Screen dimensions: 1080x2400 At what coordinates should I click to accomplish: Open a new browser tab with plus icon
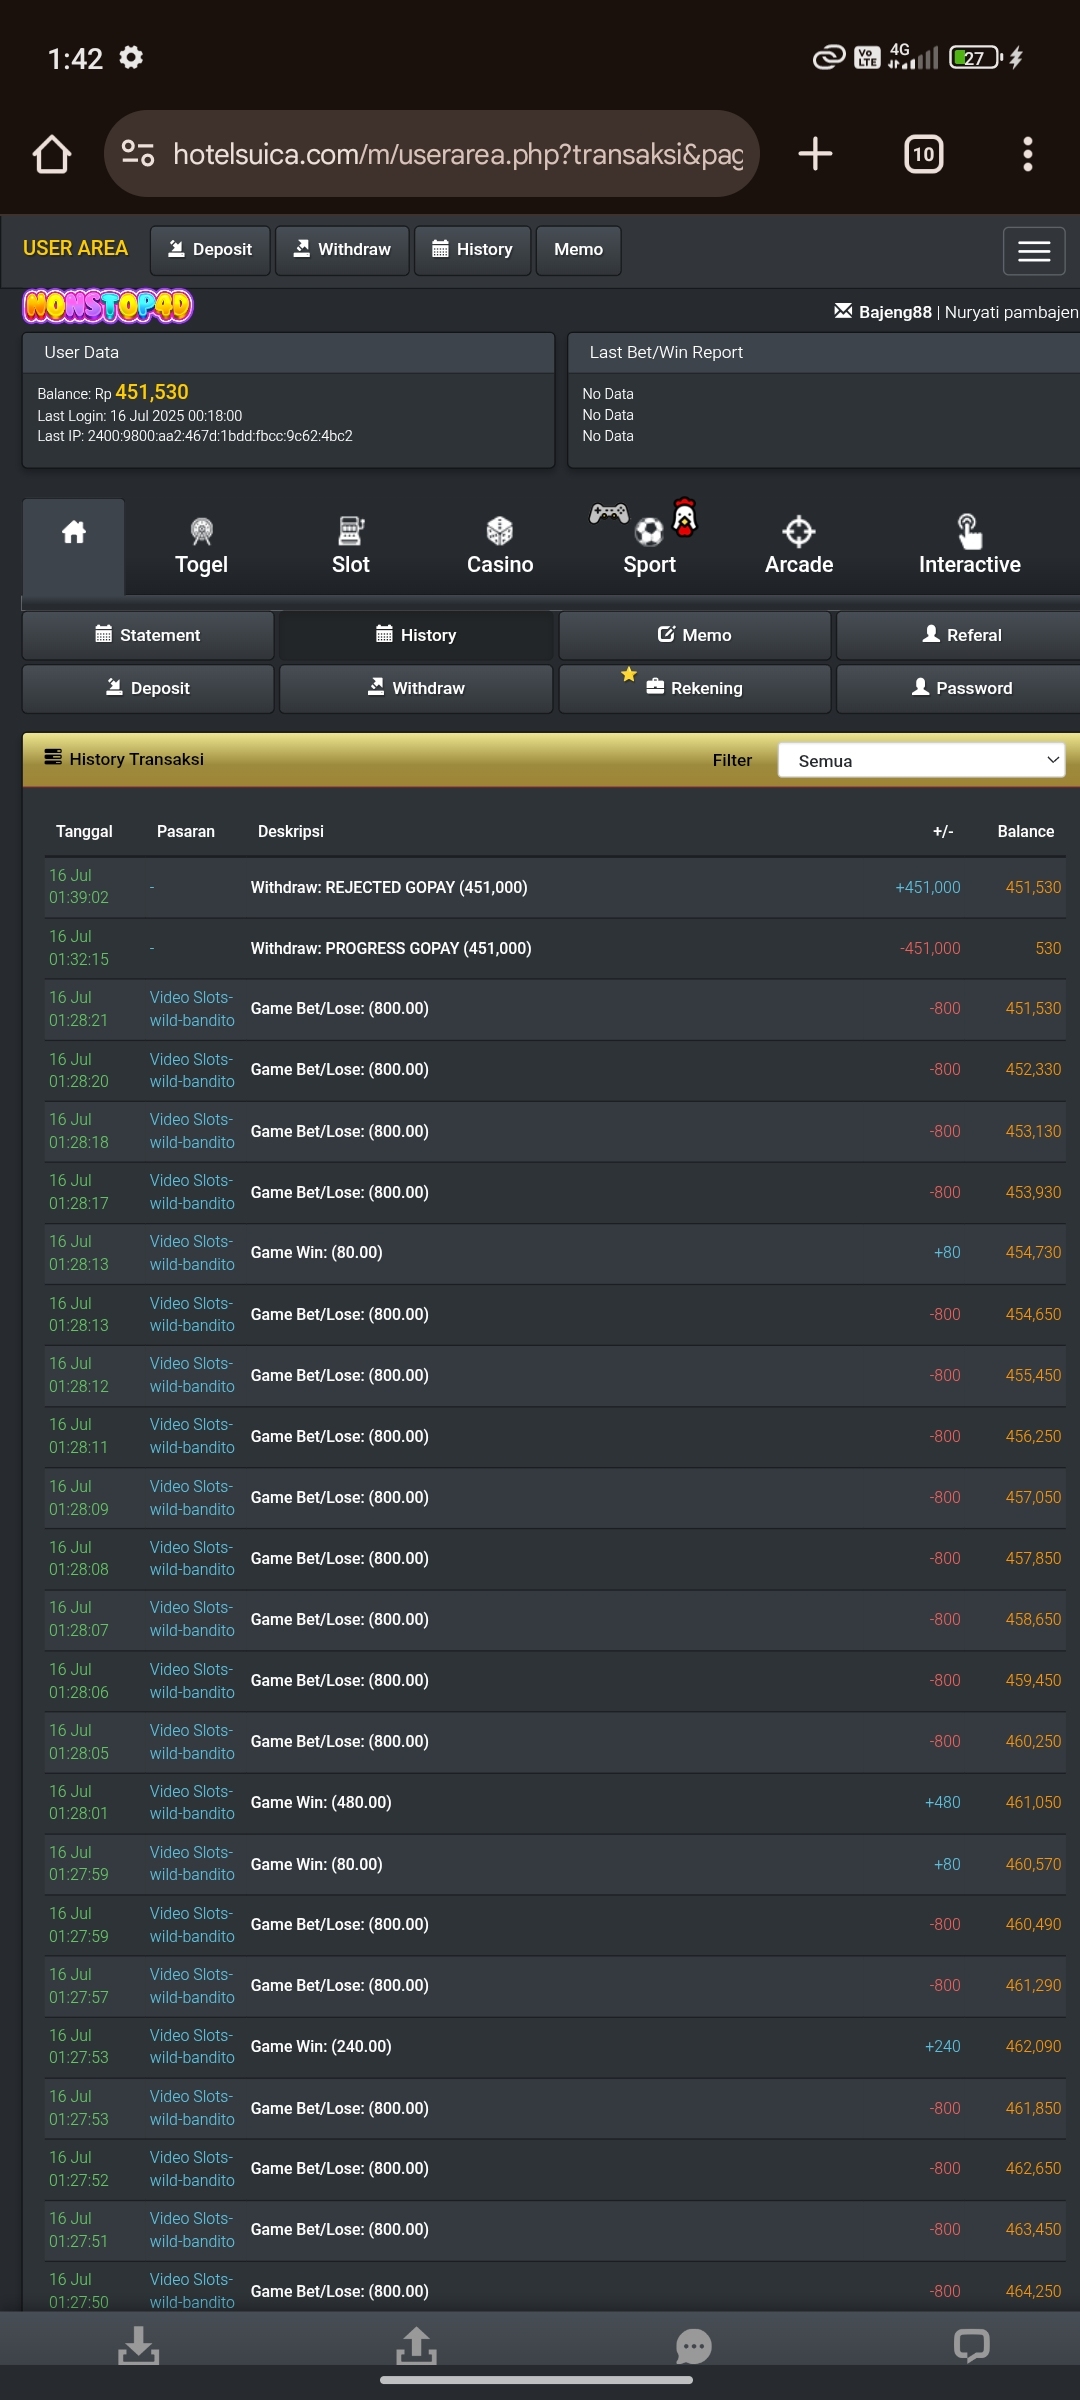[815, 154]
